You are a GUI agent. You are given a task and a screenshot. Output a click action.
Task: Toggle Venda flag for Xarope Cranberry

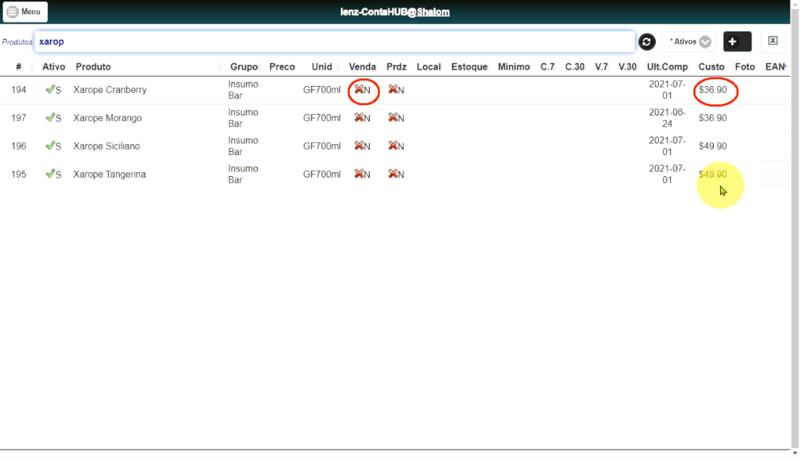pos(362,90)
